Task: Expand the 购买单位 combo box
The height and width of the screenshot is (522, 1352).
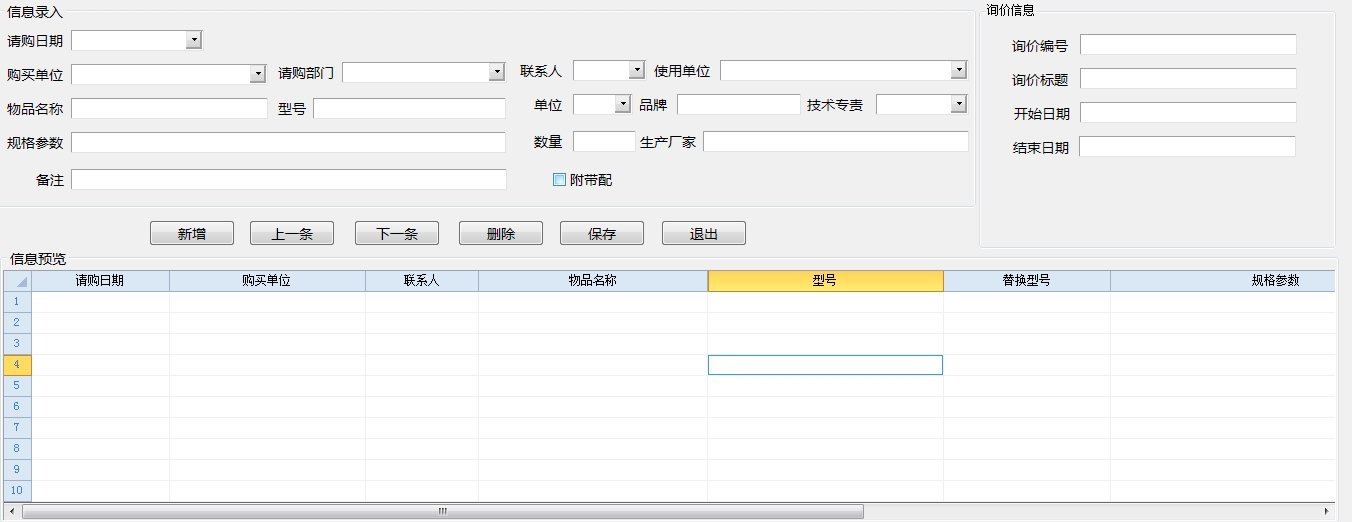Action: 258,74
